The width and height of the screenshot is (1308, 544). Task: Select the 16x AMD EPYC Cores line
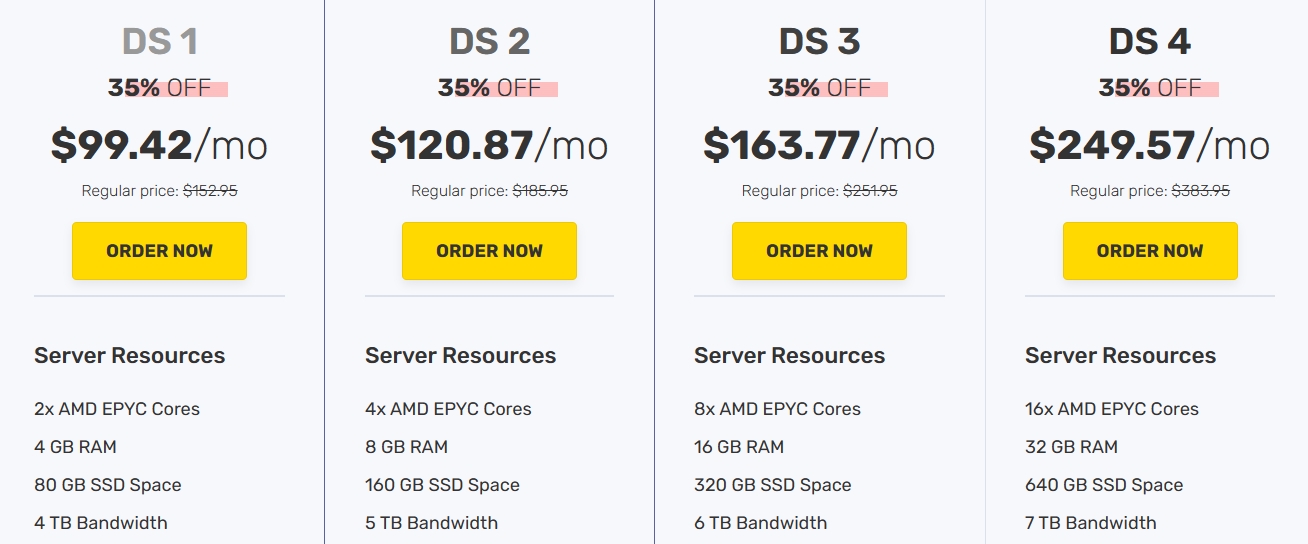point(1112,409)
